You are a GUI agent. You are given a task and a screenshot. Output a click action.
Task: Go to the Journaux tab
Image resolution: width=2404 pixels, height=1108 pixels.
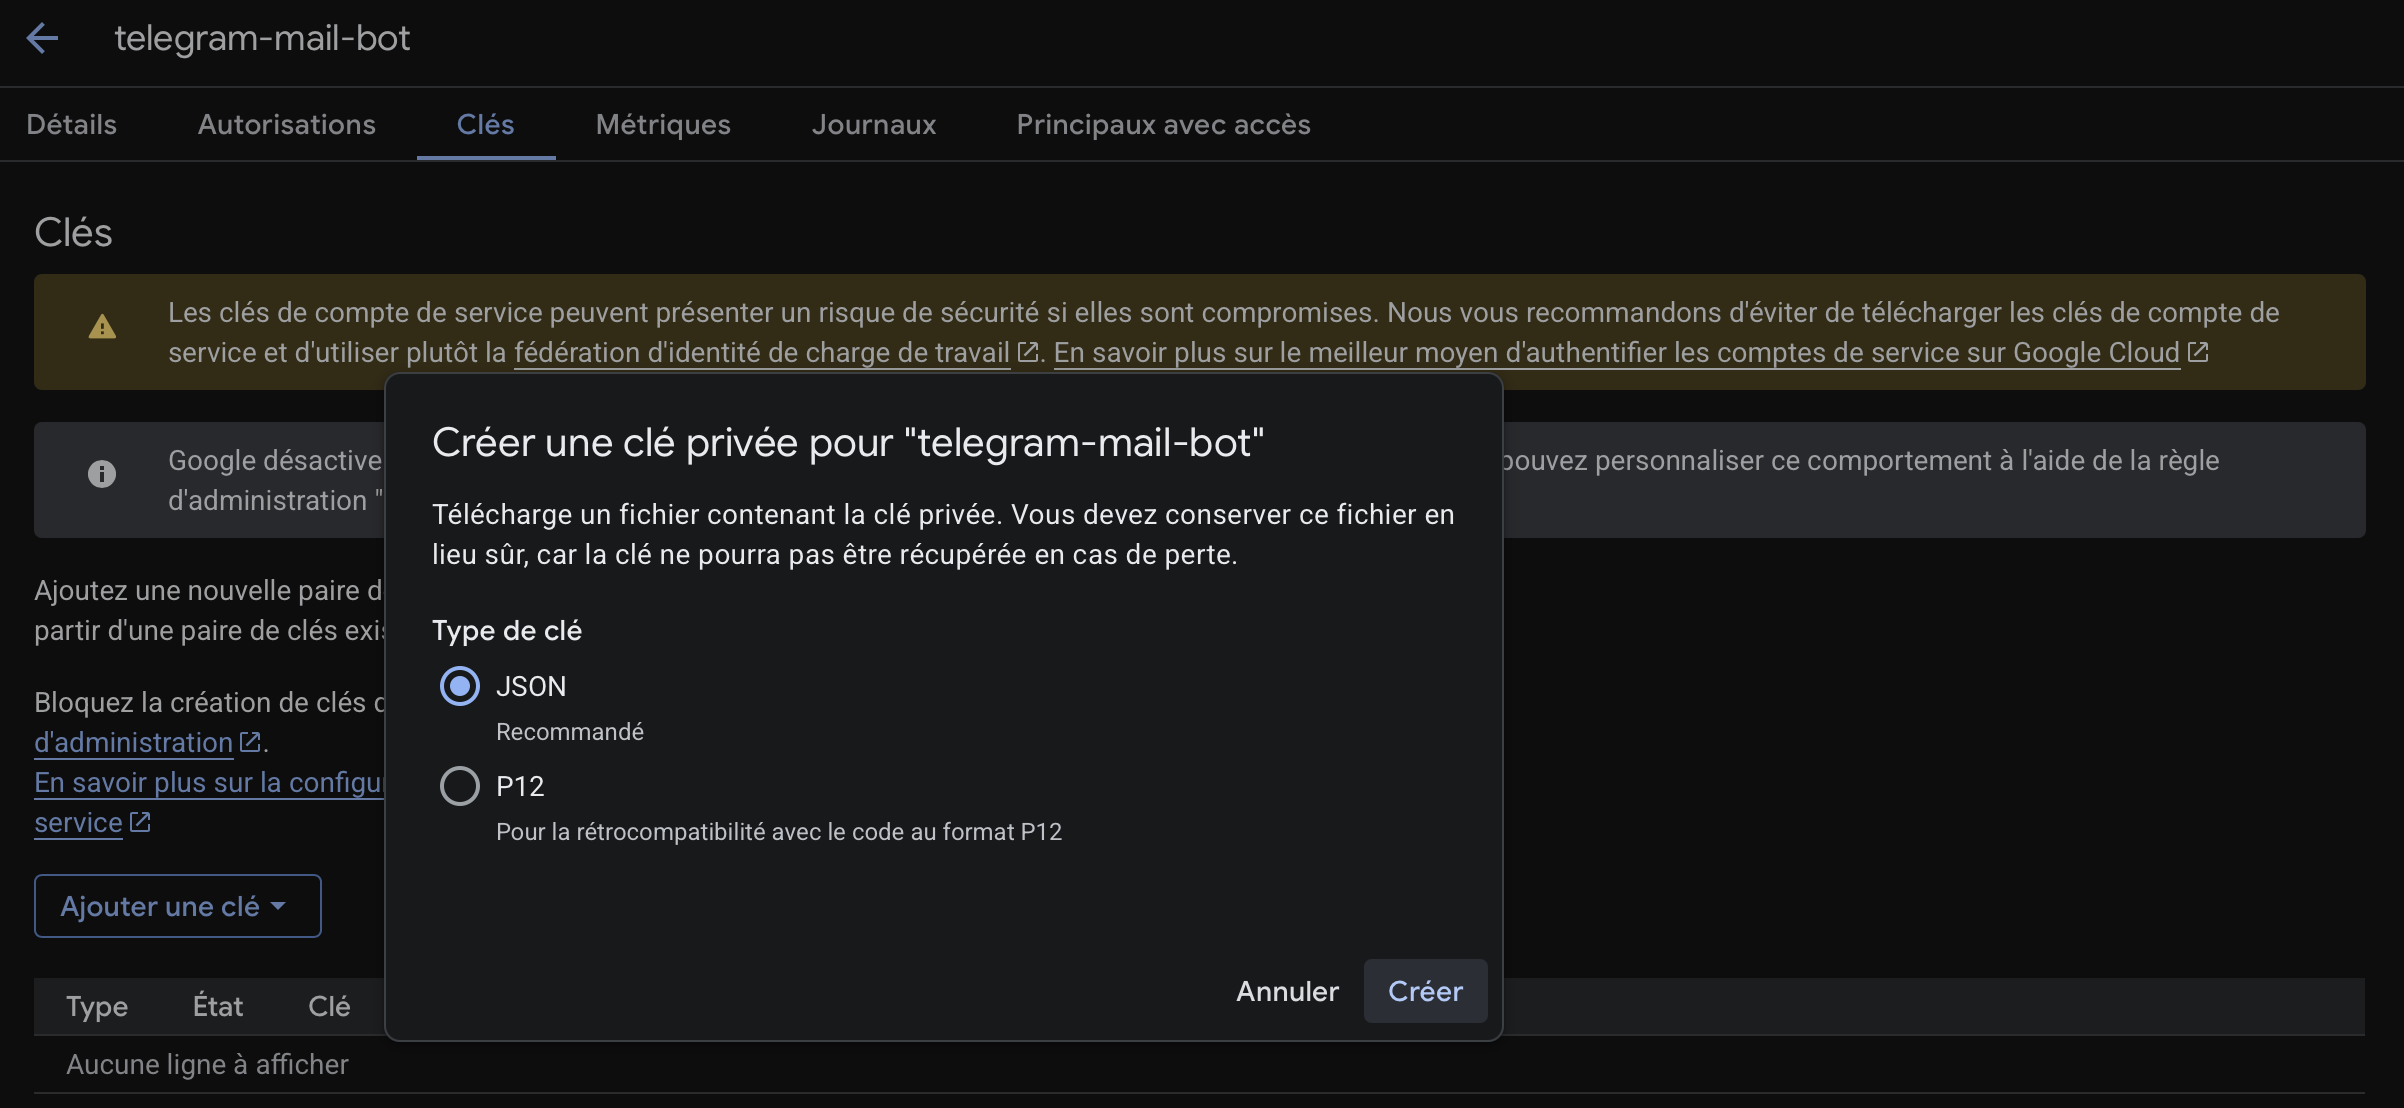coord(873,124)
